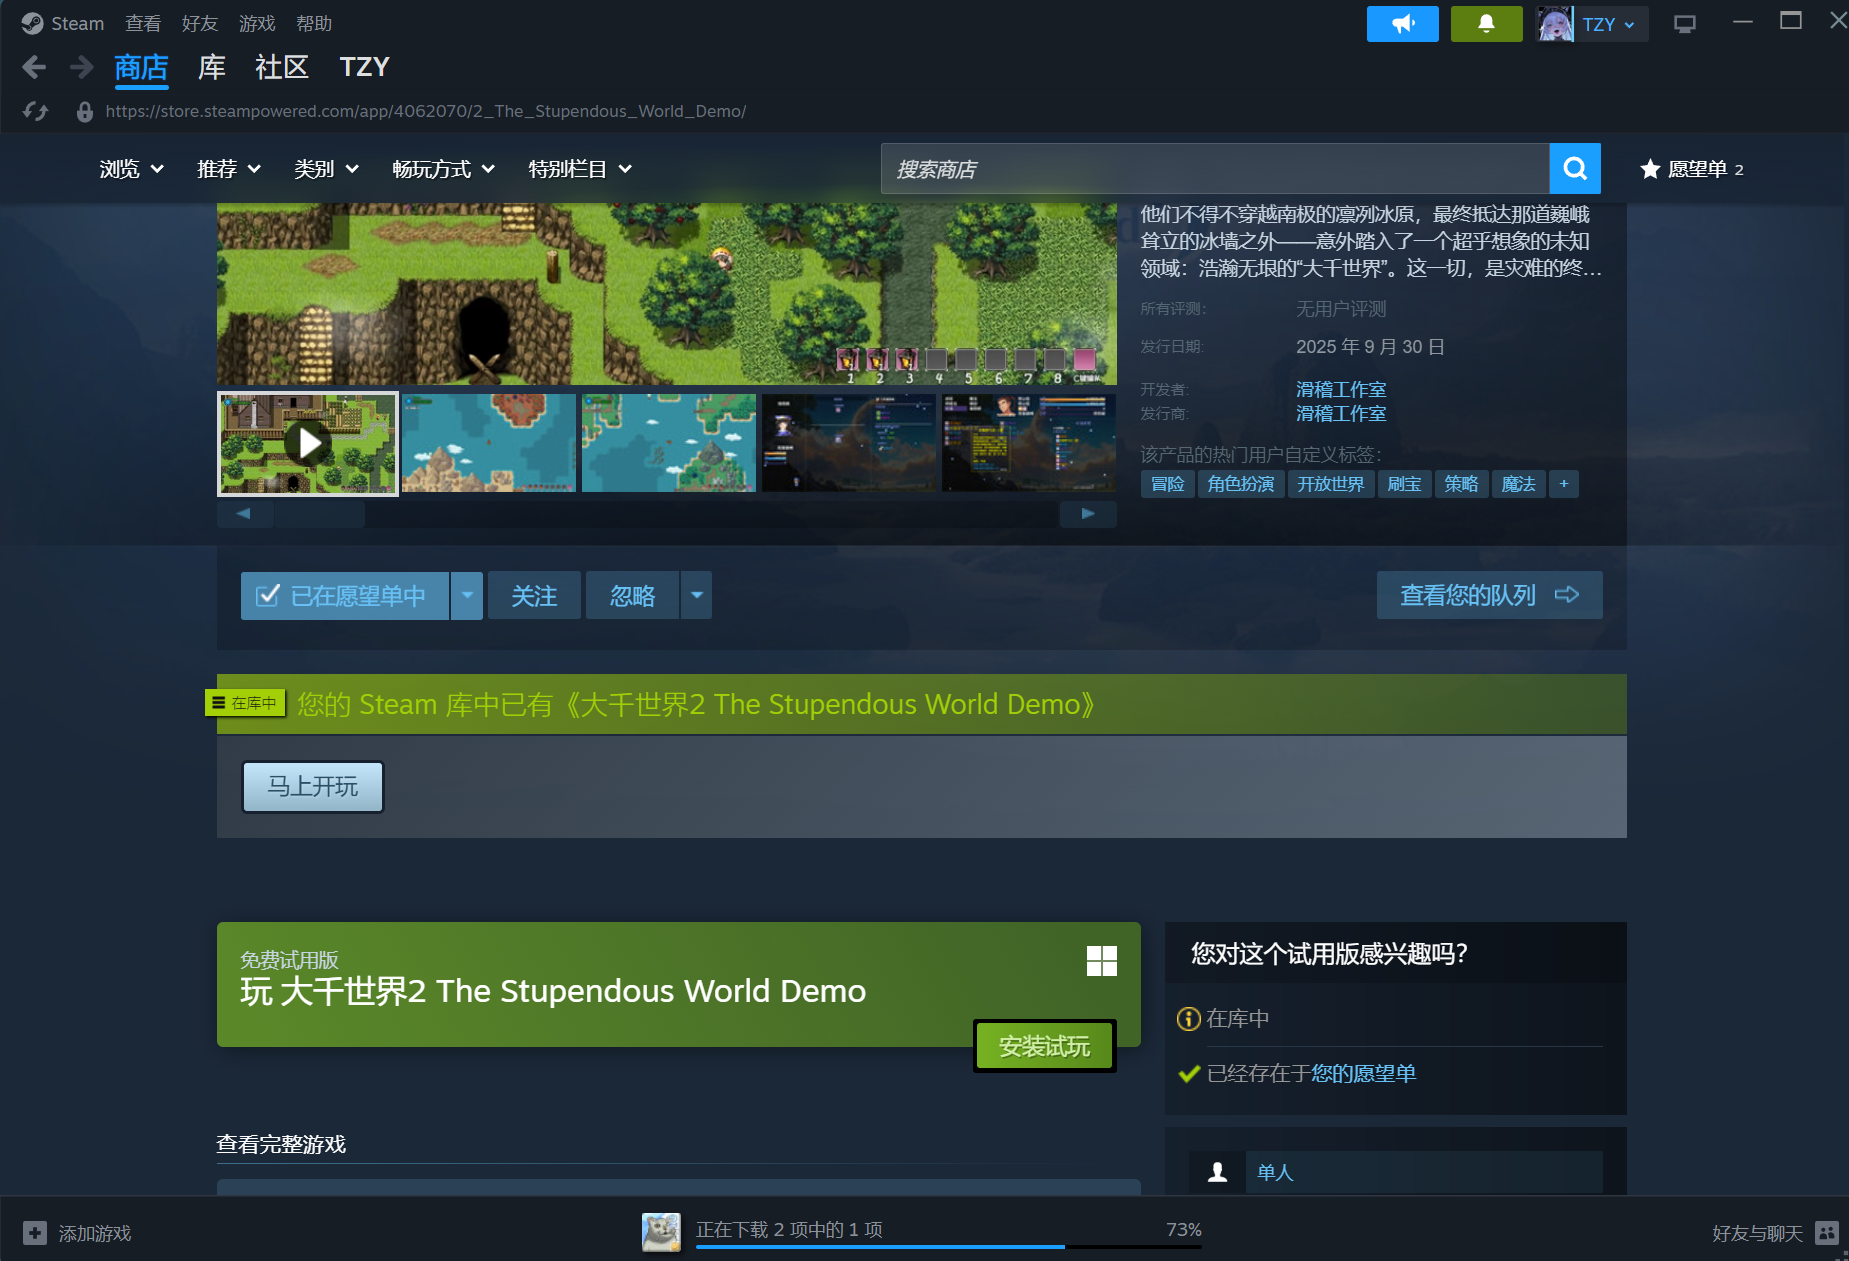Expand the 畅玩方式 dropdown
The image size is (1849, 1261).
tap(444, 169)
